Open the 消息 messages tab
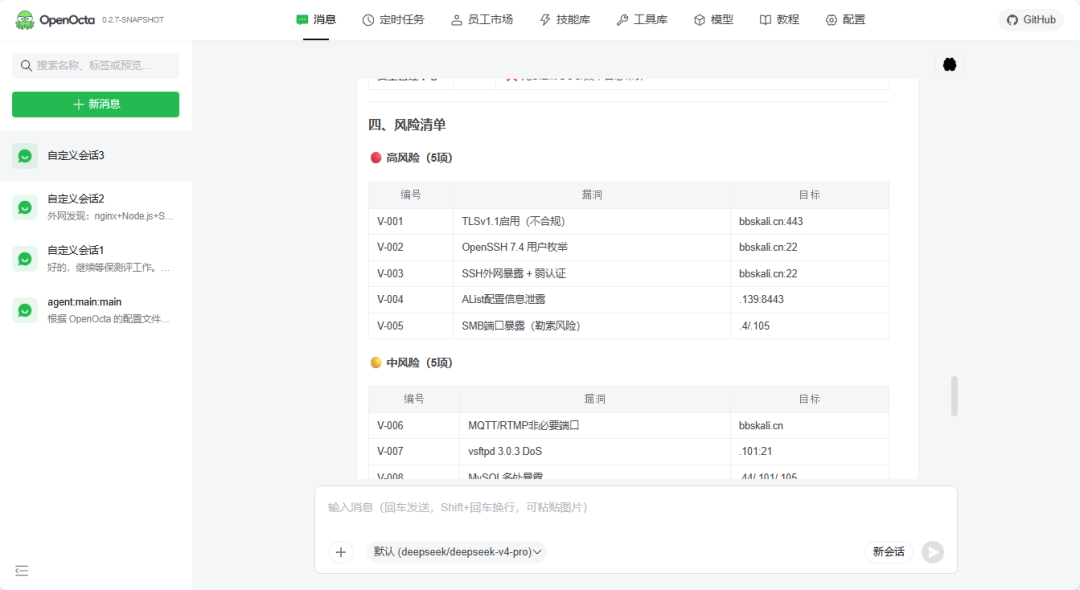This screenshot has width=1080, height=590. 316,19
